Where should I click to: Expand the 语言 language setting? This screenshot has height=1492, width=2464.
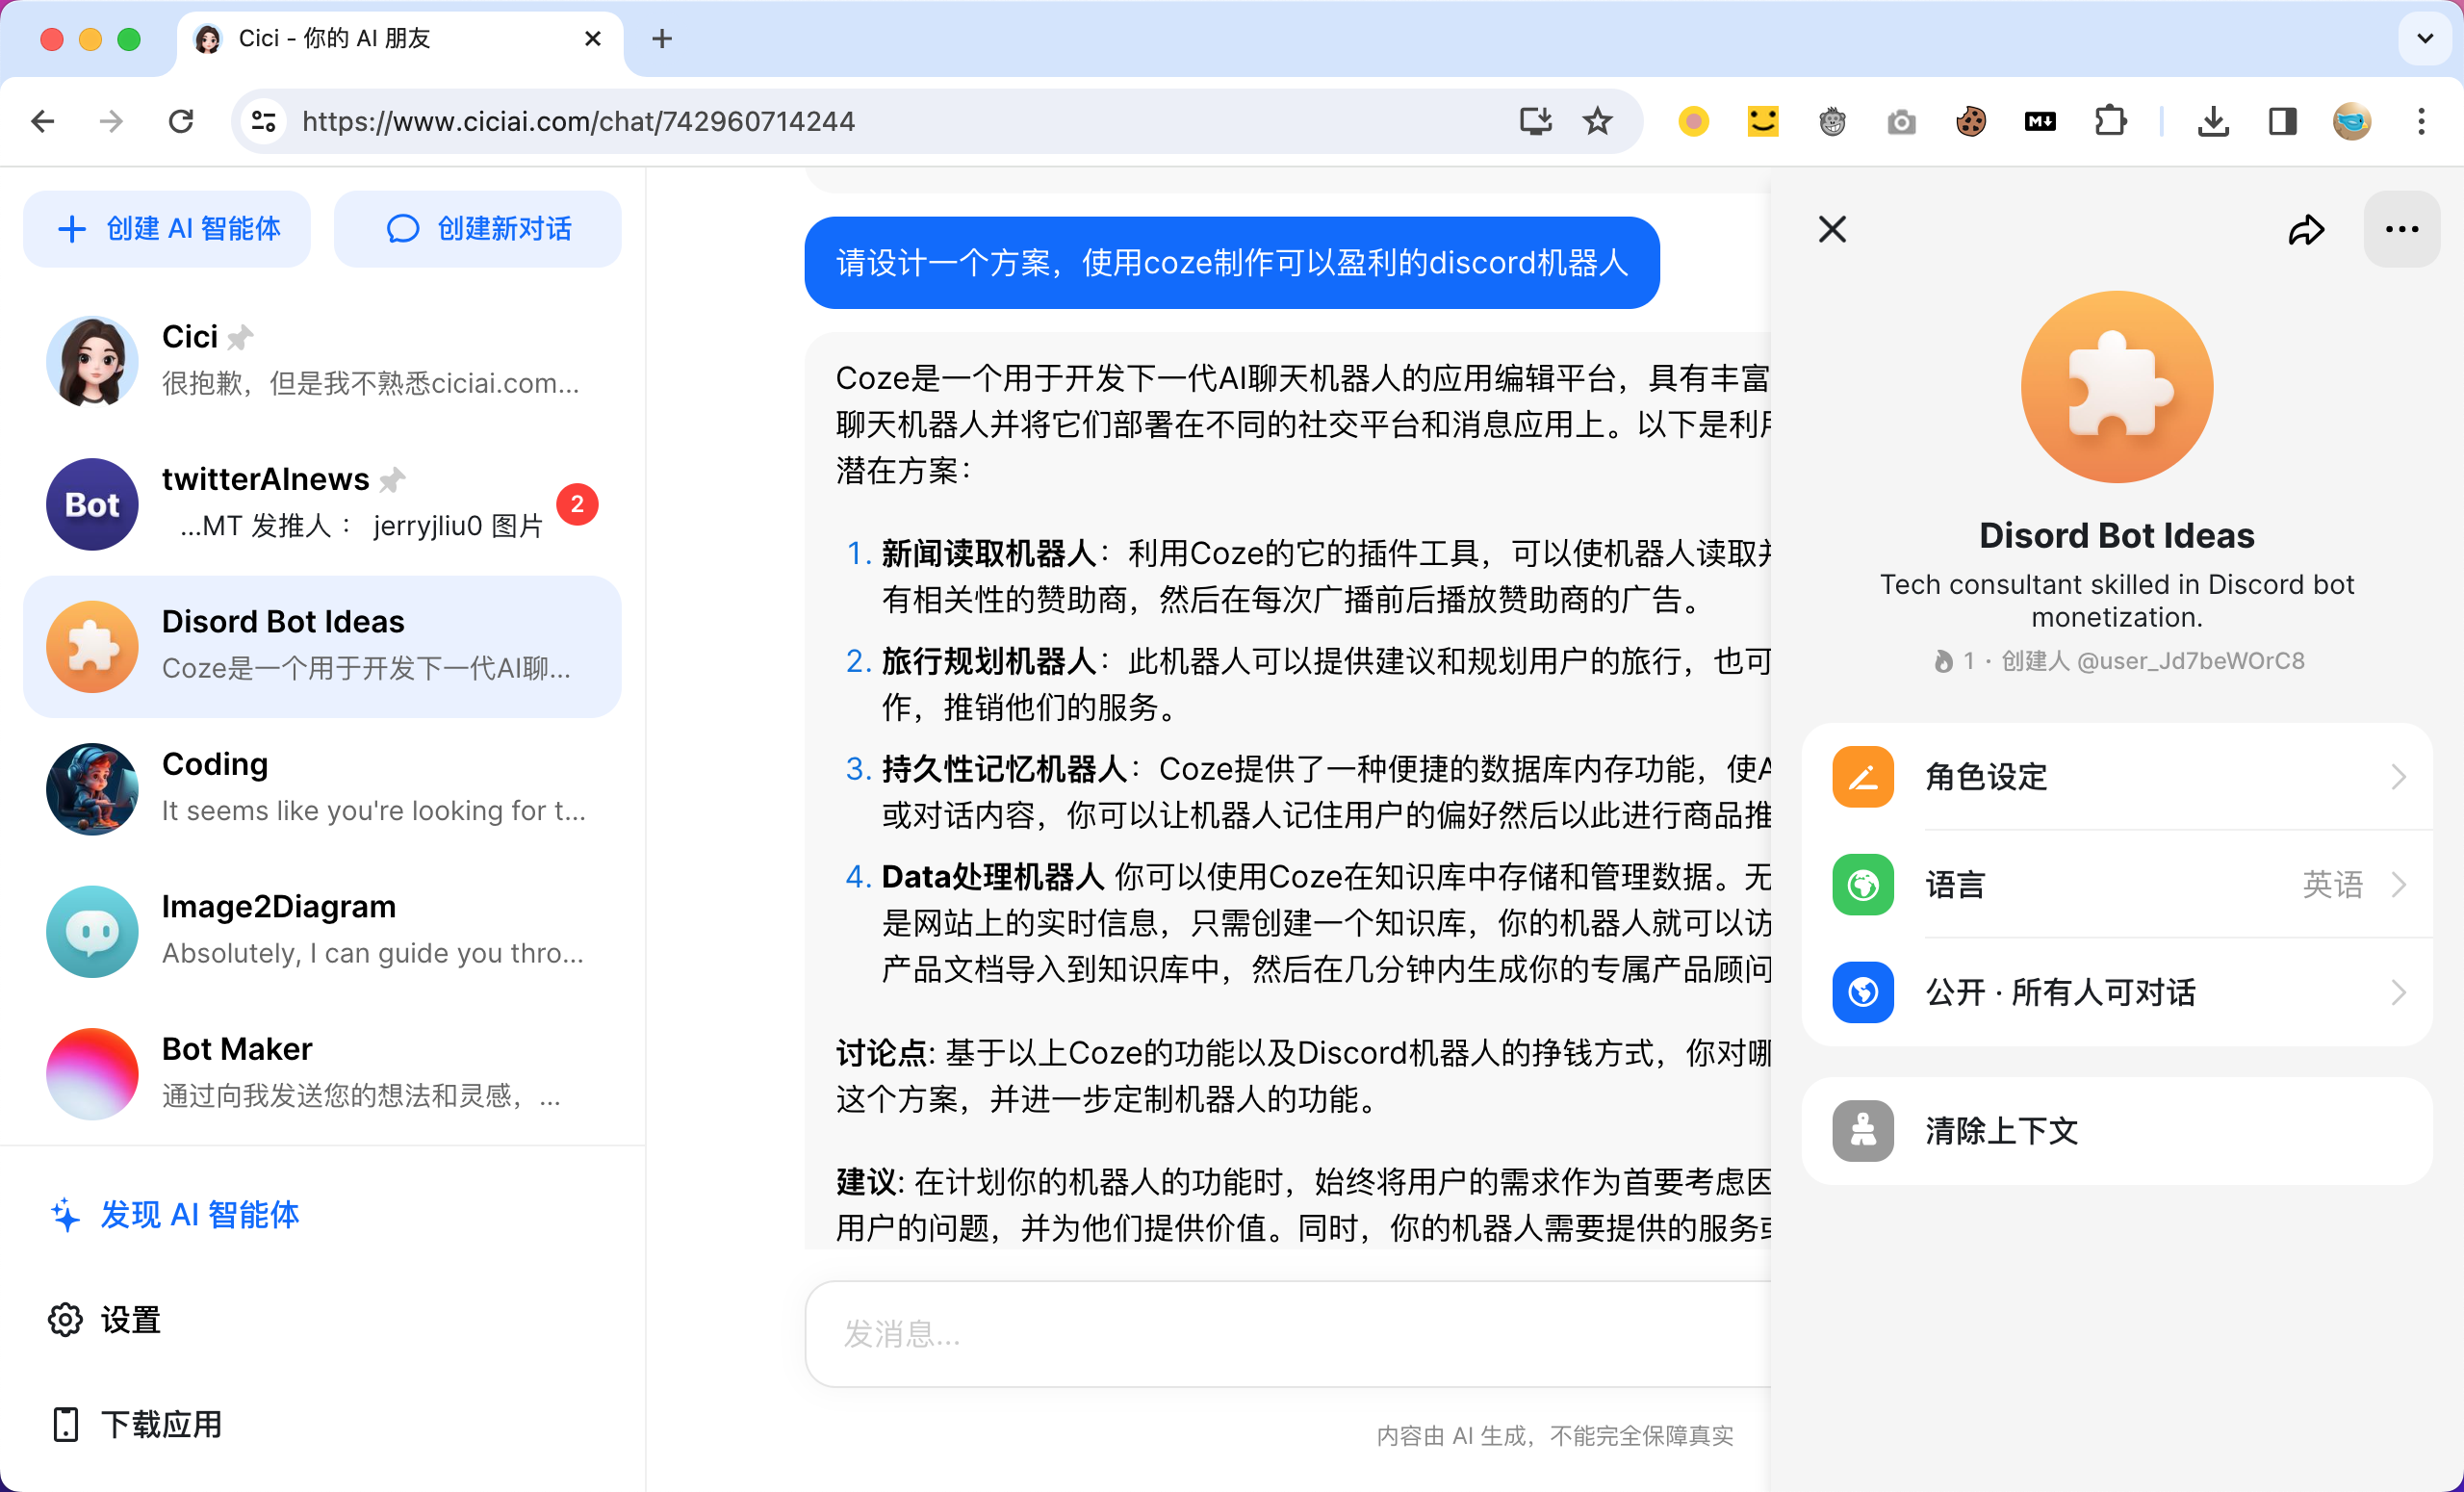click(x=2116, y=884)
